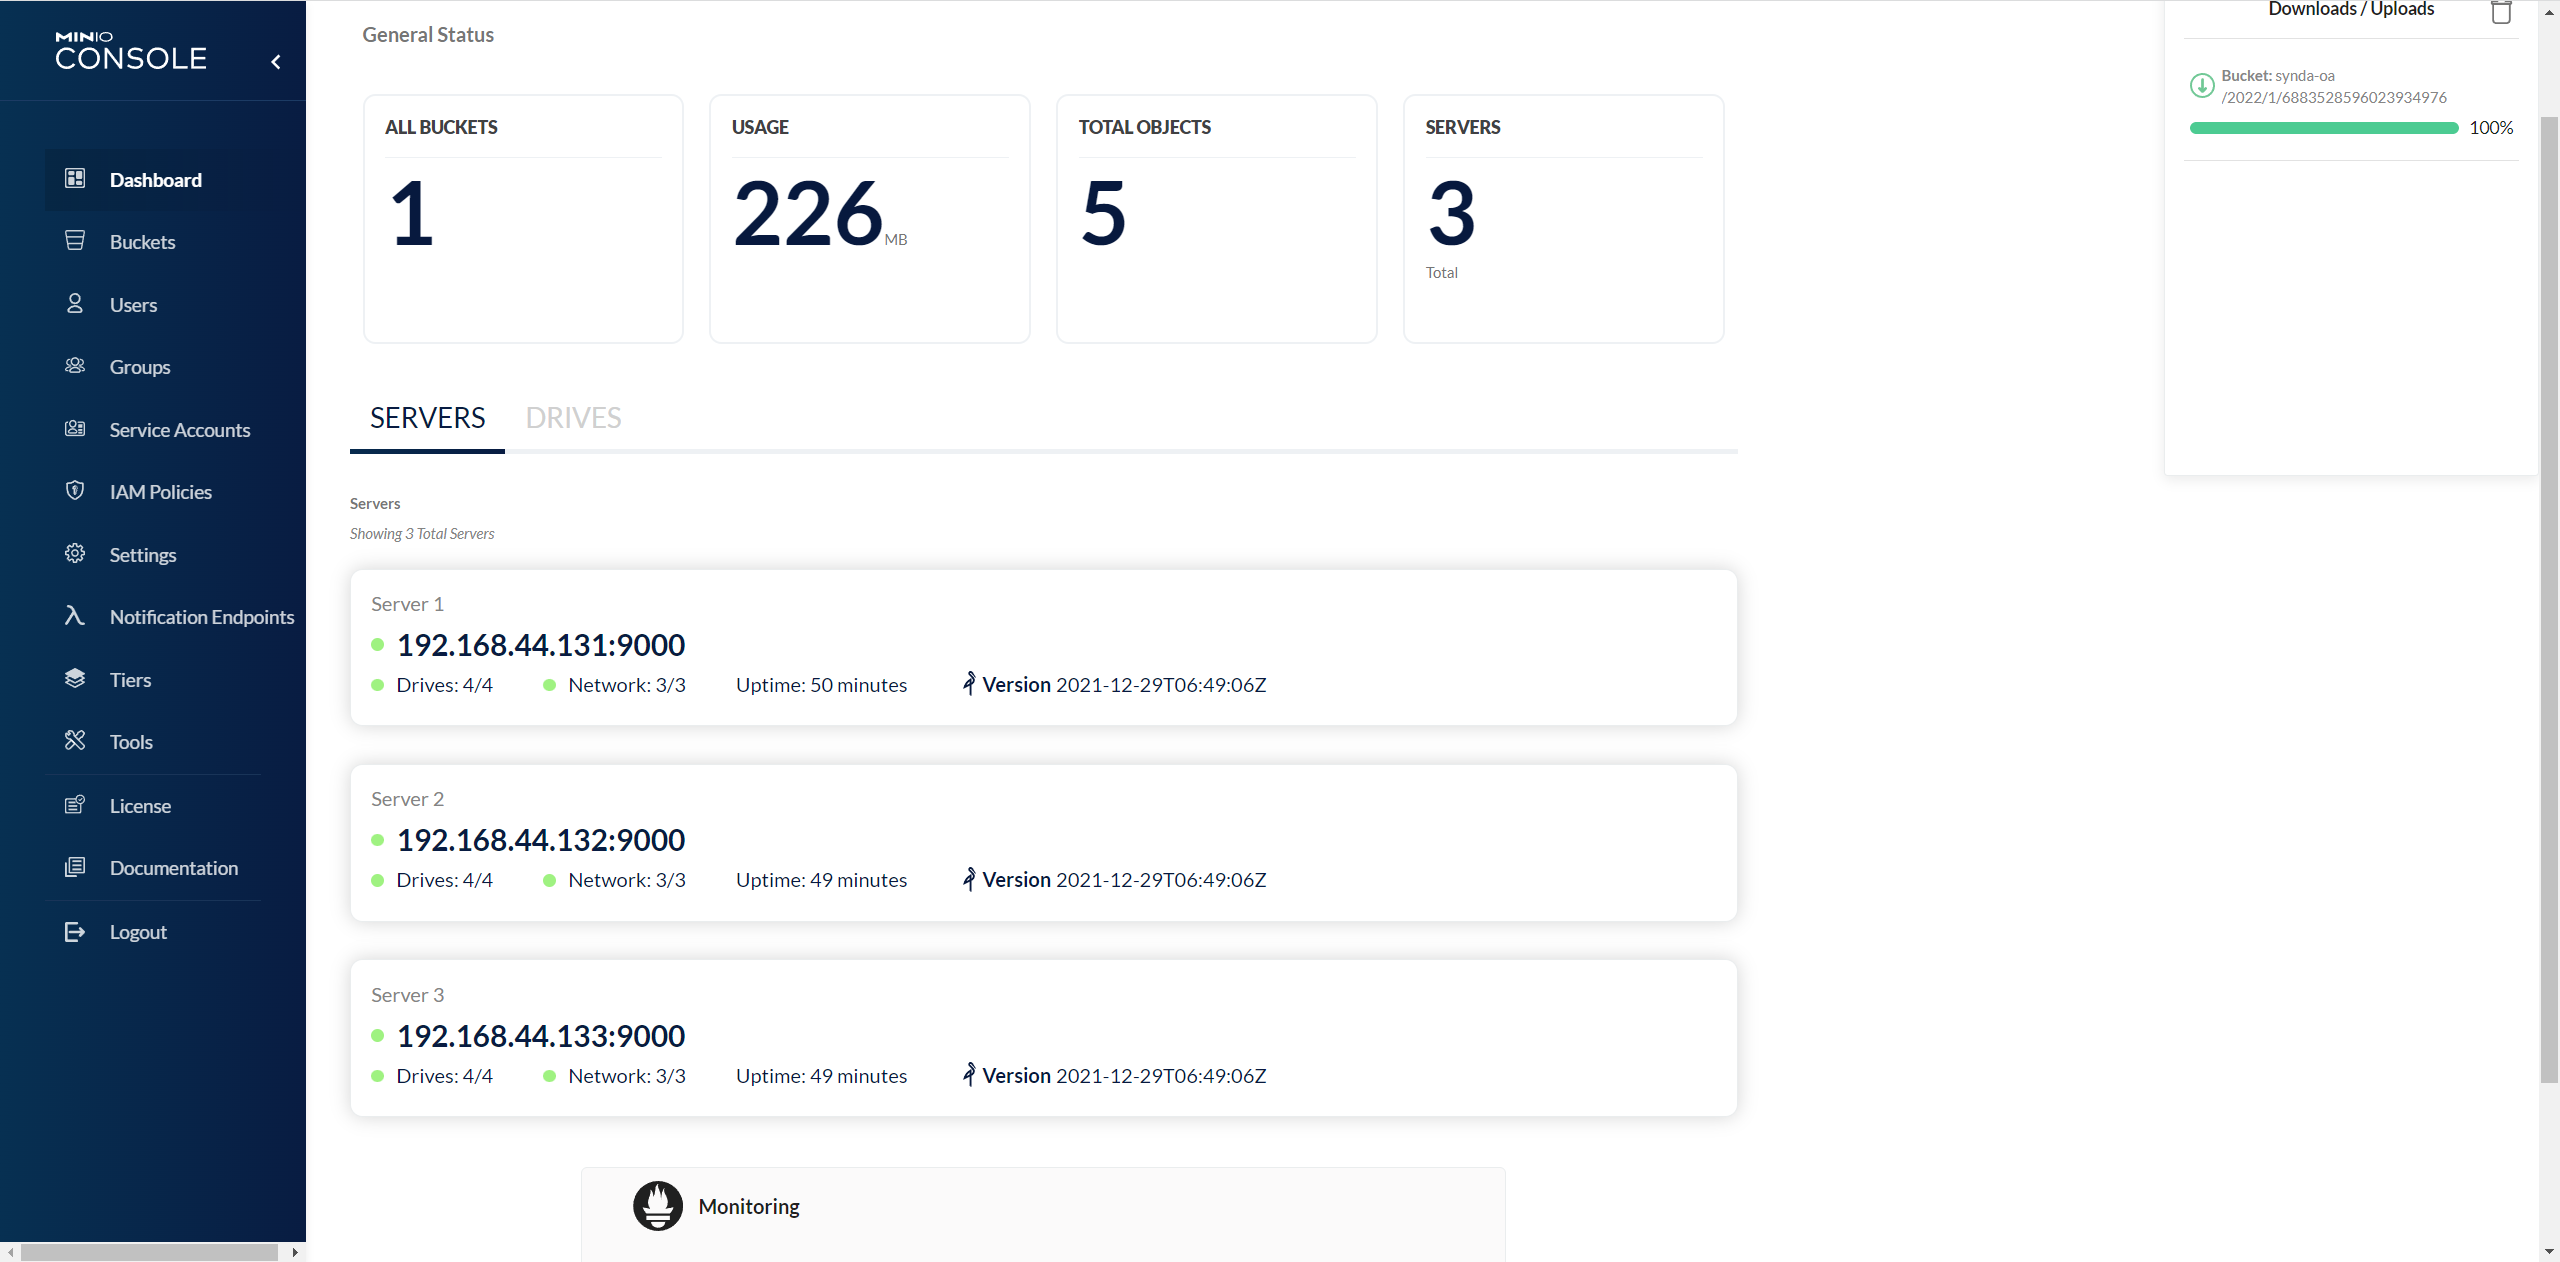Screen dimensions: 2560x1262
Task: Open Users via its person icon
Action: coord(75,304)
